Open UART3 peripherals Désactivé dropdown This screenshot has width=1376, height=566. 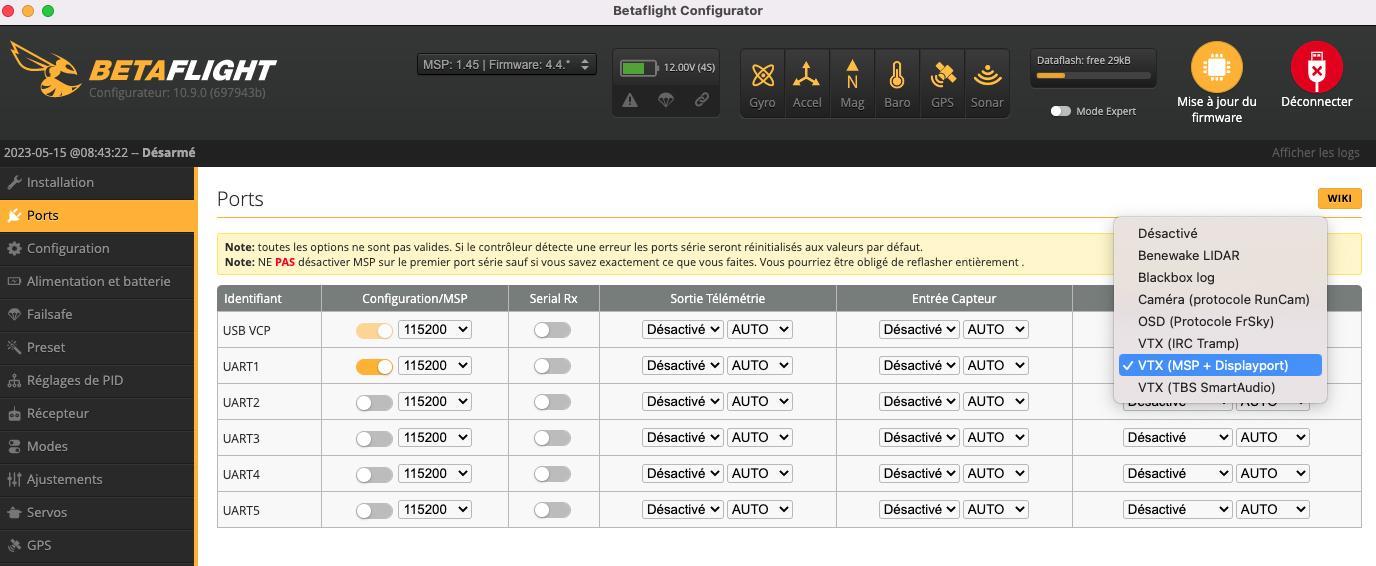point(1178,437)
